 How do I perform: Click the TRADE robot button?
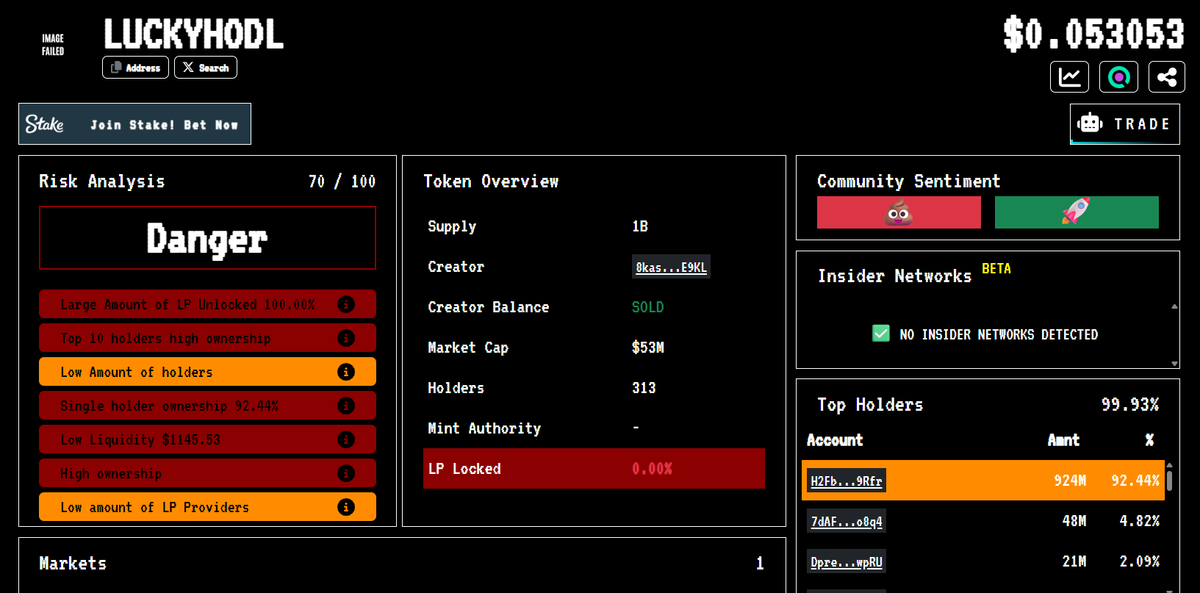coord(1124,124)
